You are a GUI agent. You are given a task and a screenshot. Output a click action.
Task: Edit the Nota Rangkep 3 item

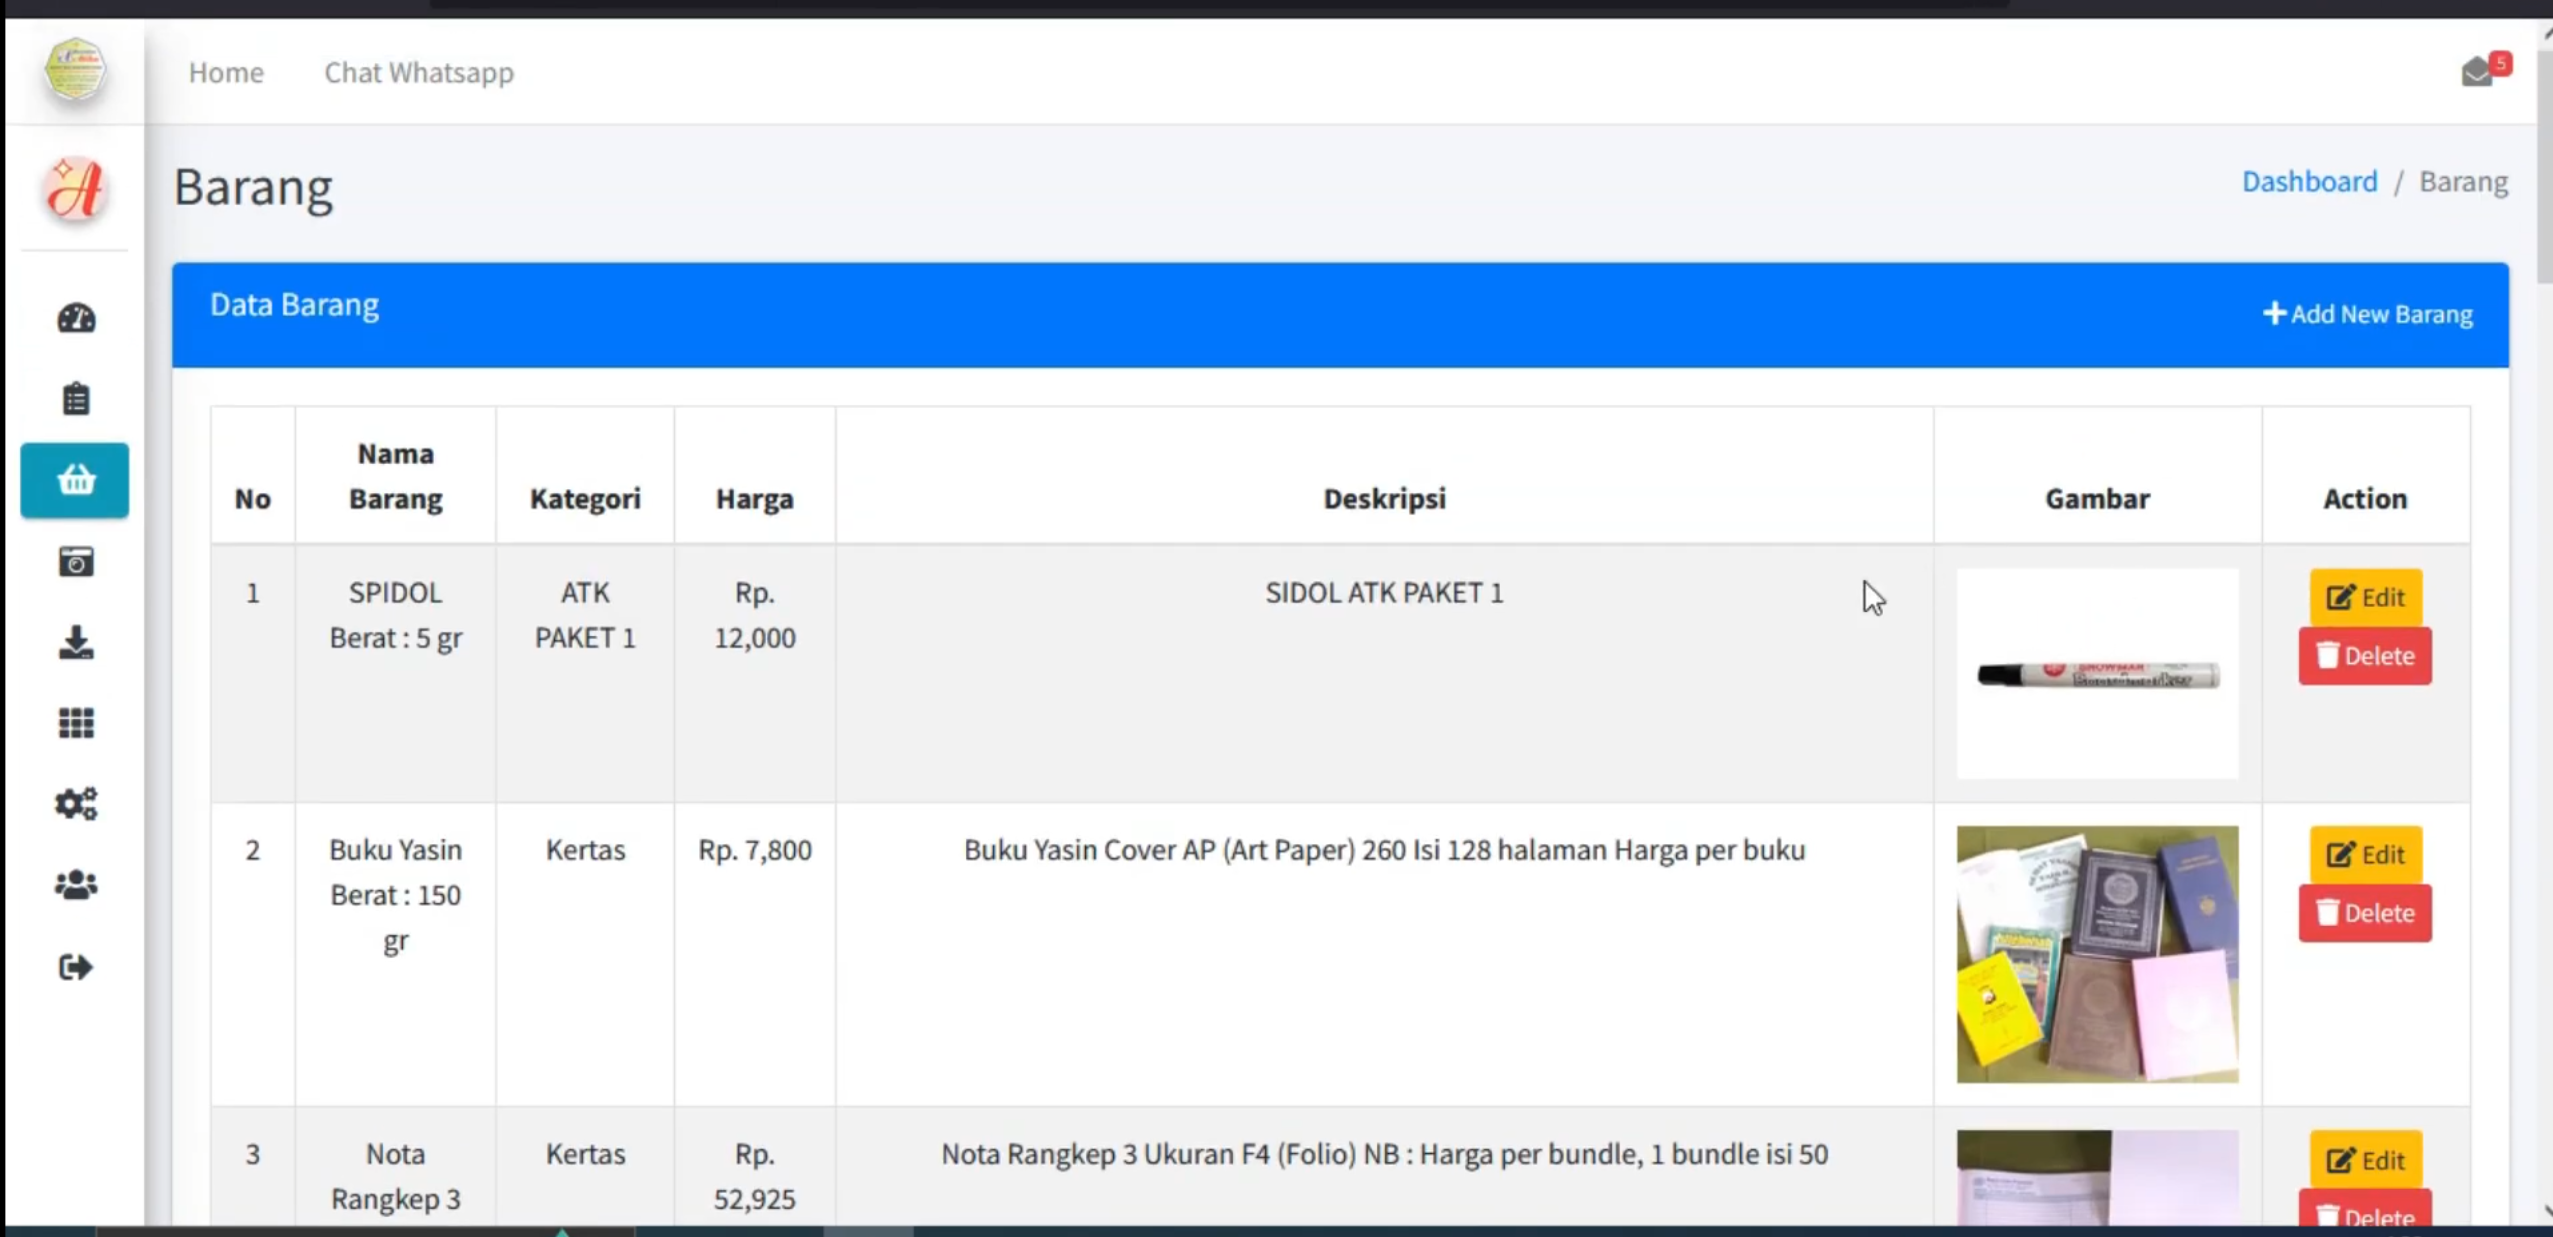(x=2365, y=1159)
